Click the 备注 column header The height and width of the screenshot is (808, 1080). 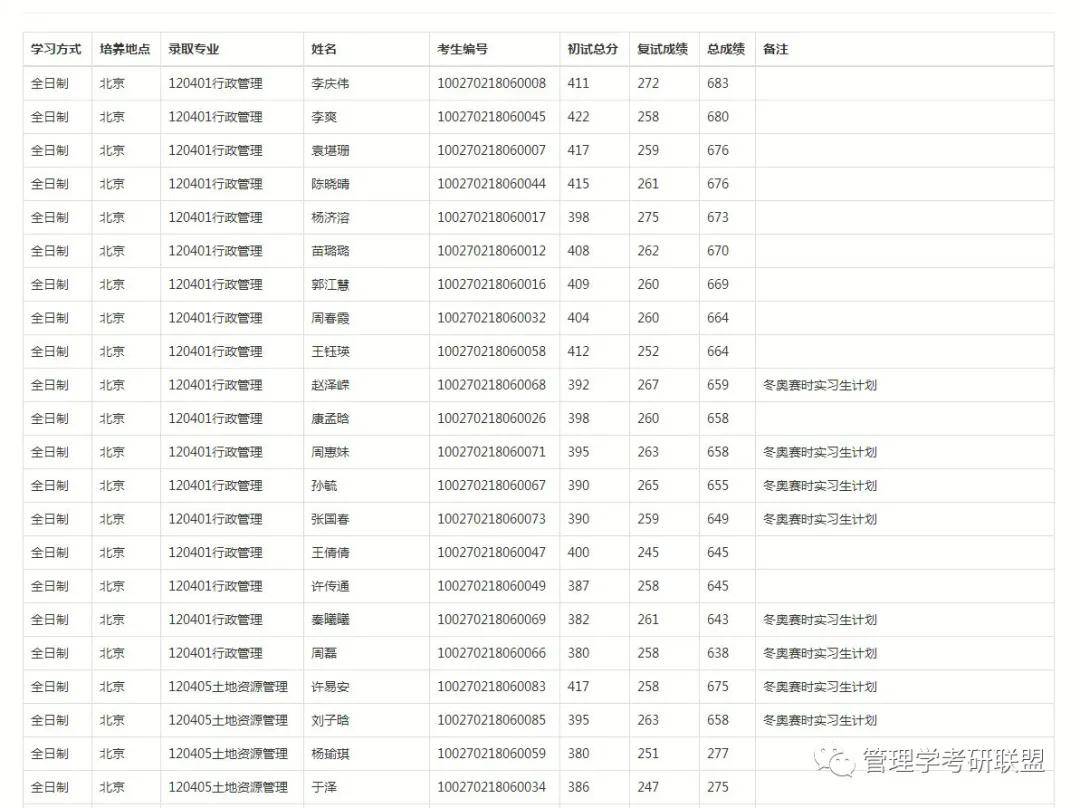(775, 49)
